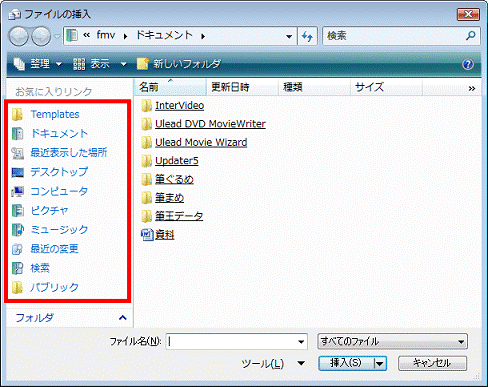
Task: Click the Updater5 folder icon
Action: 146,161
